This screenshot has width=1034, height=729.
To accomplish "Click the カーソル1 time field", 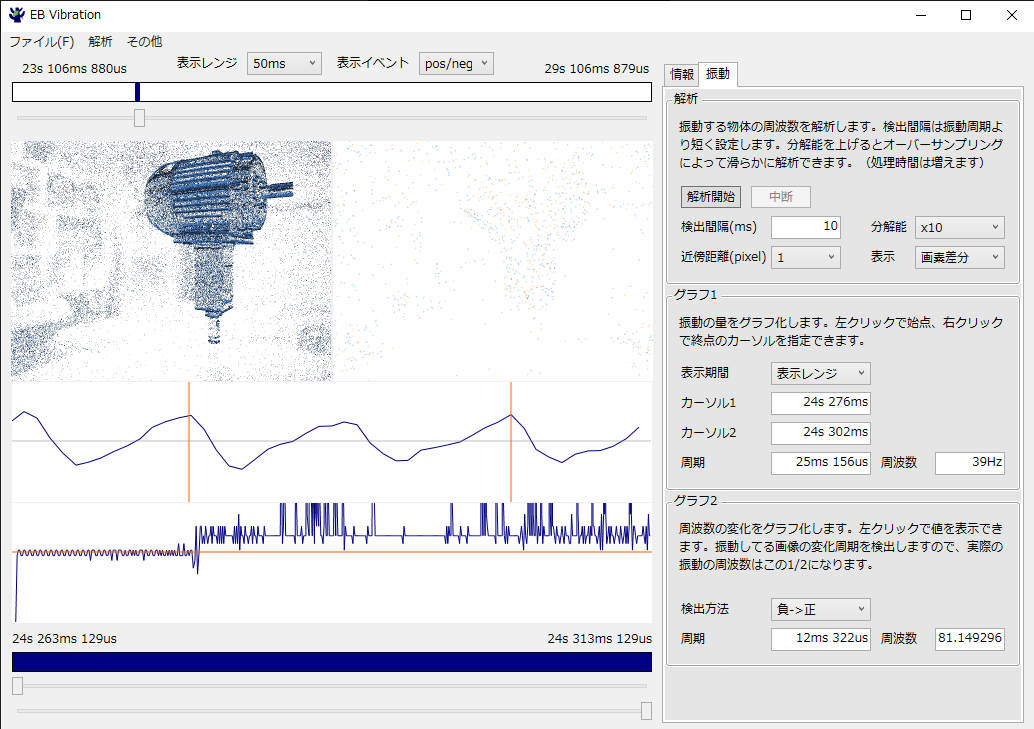I will (820, 402).
